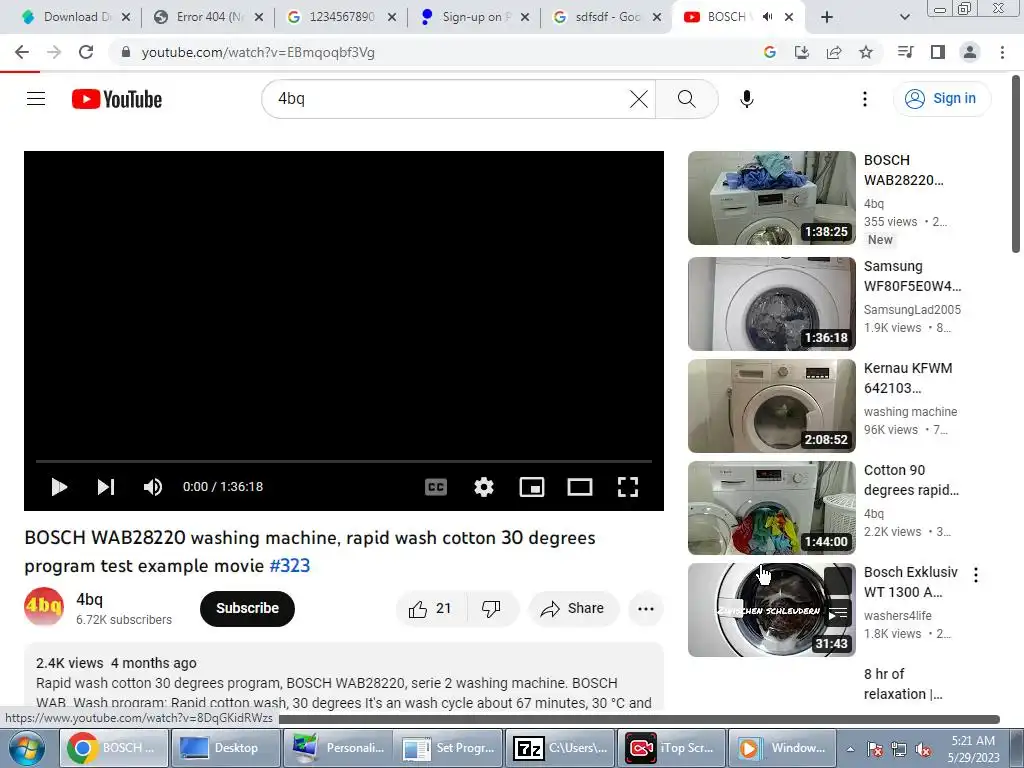This screenshot has width=1024, height=768.
Task: Skip to the next video
Action: point(106,487)
